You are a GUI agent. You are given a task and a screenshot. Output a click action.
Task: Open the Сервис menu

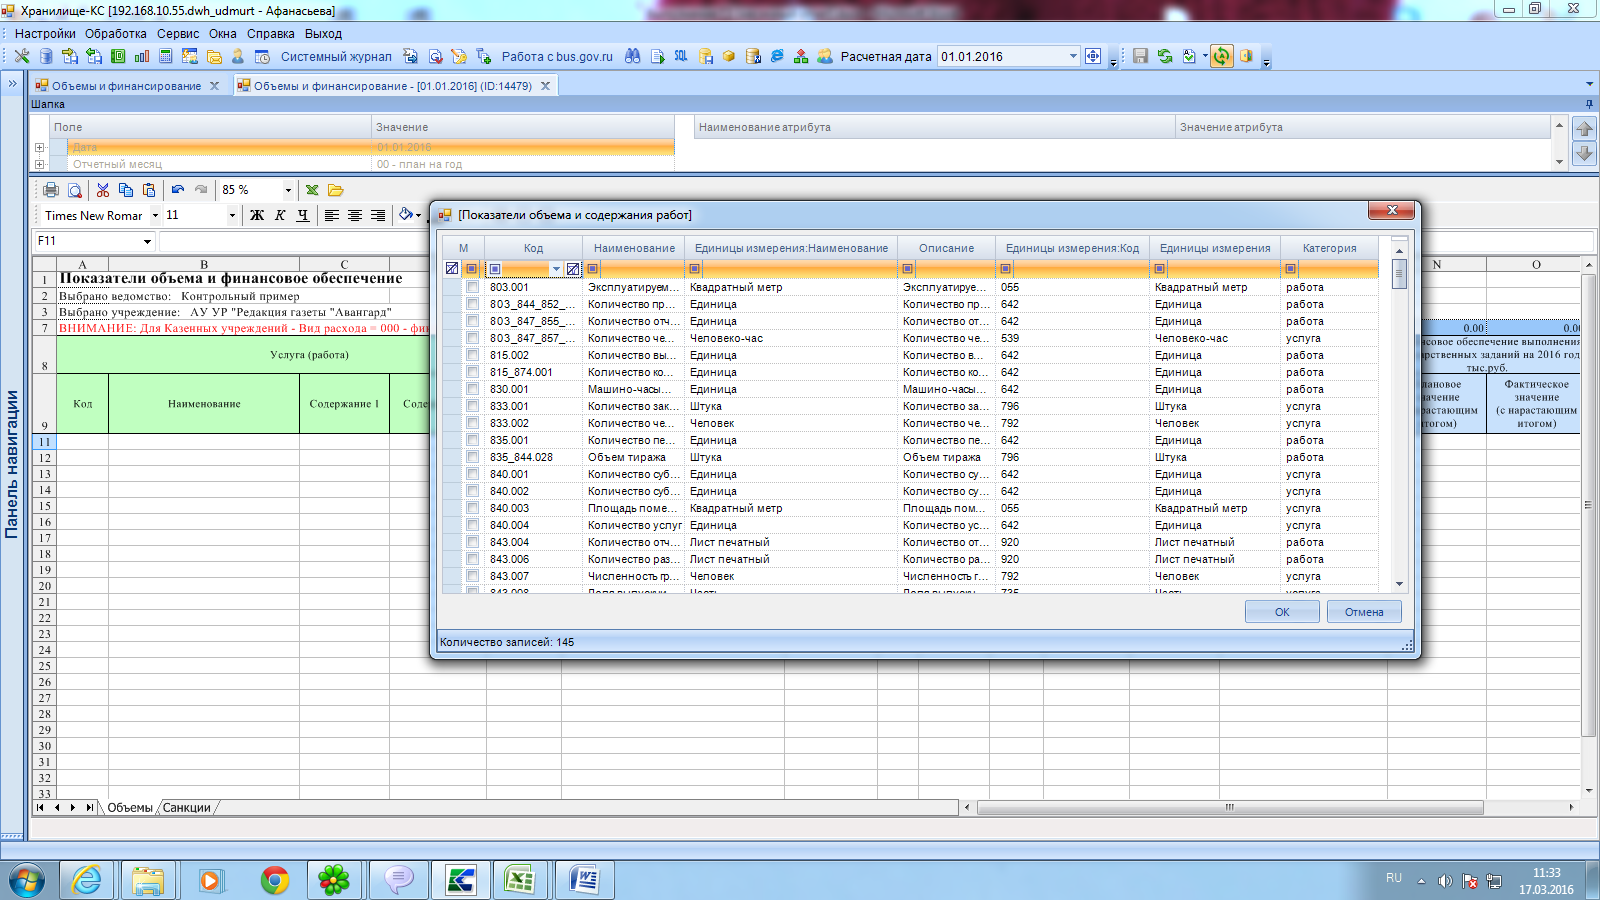[177, 34]
